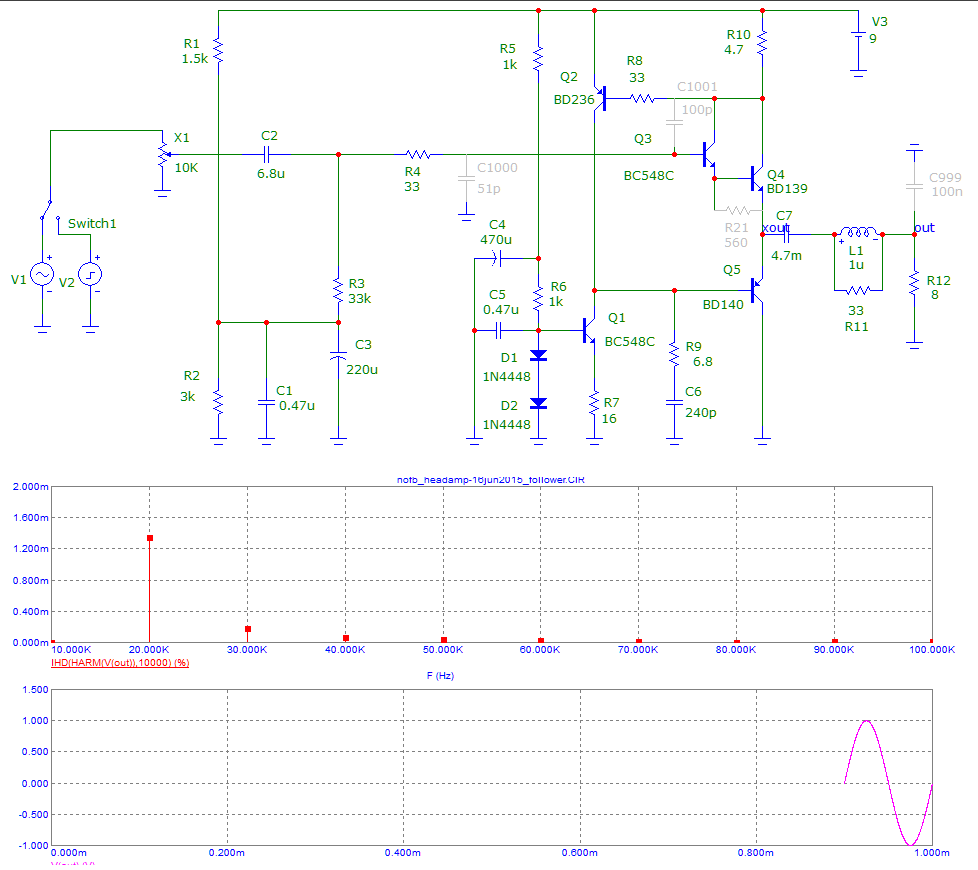The width and height of the screenshot is (978, 870).
Task: Select the R1 1.5k resistor symbol
Action: (218, 50)
